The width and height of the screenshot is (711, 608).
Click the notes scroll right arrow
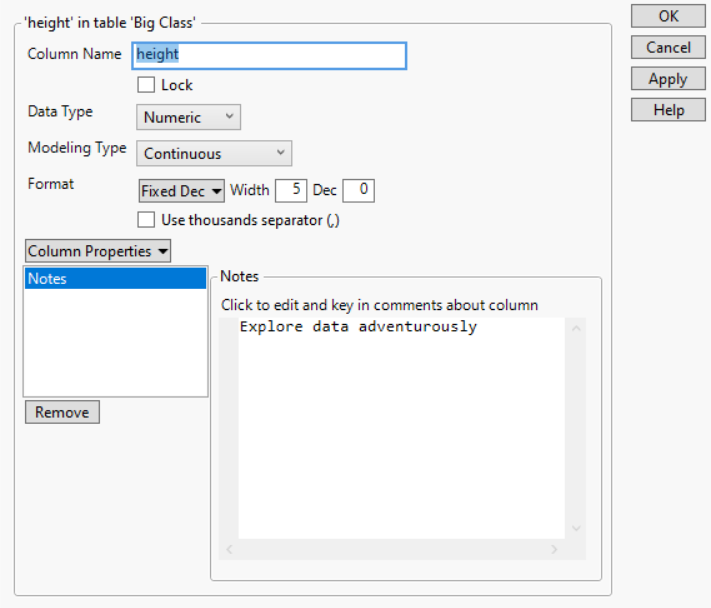pyautogui.click(x=554, y=550)
